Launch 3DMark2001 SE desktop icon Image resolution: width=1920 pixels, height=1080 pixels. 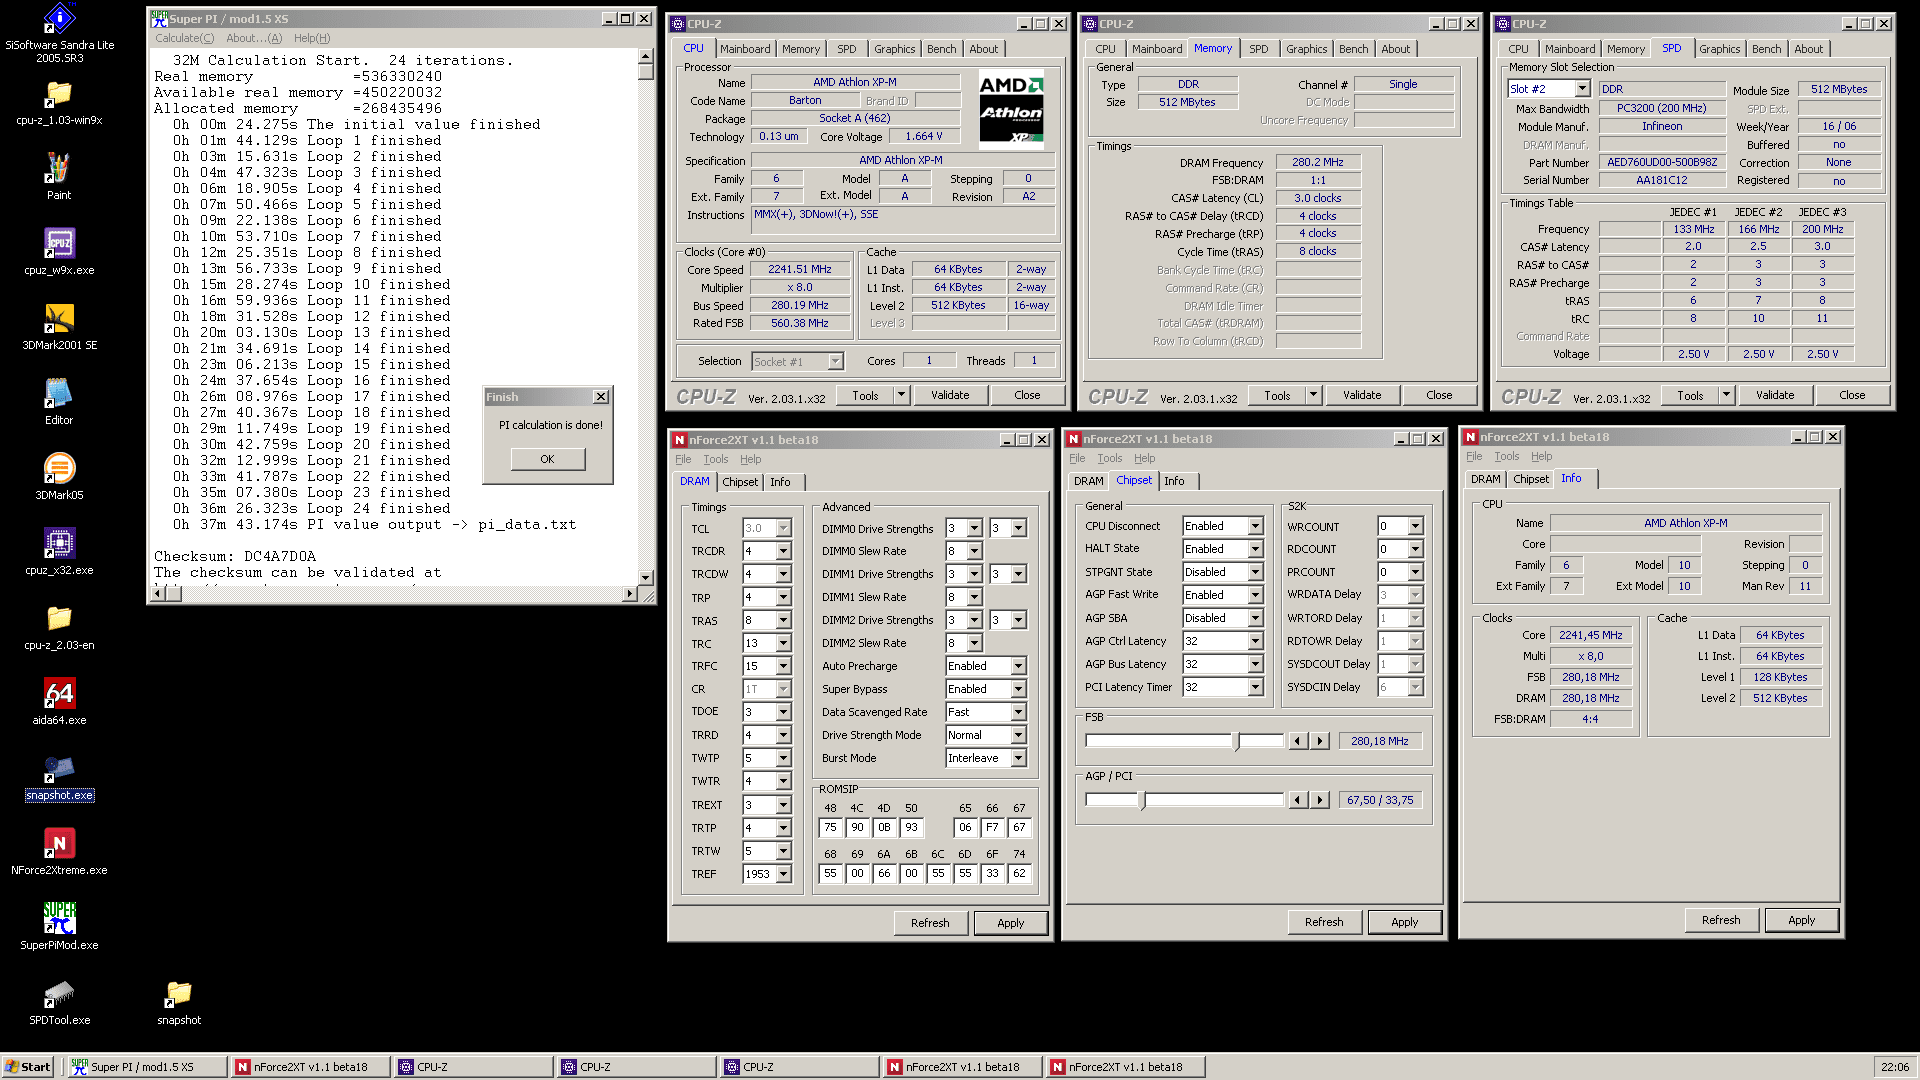point(59,327)
